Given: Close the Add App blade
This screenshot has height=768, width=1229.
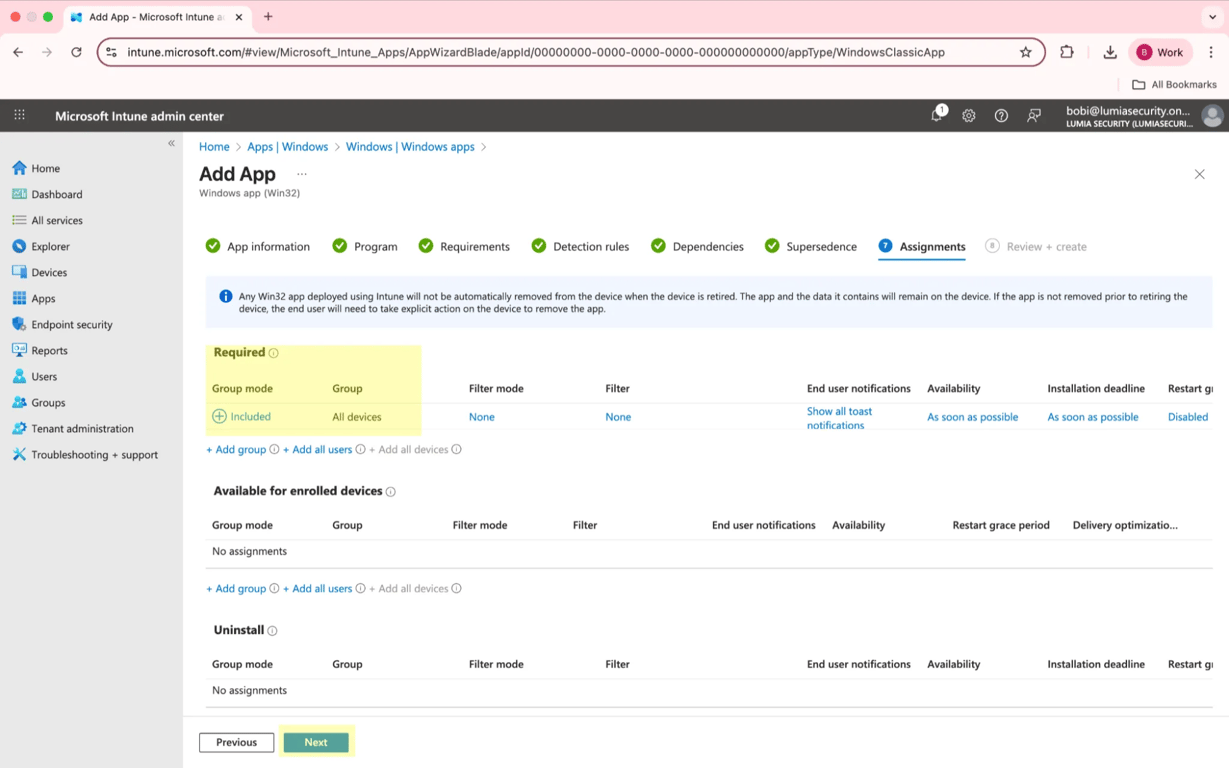Looking at the screenshot, I should pyautogui.click(x=1199, y=174).
